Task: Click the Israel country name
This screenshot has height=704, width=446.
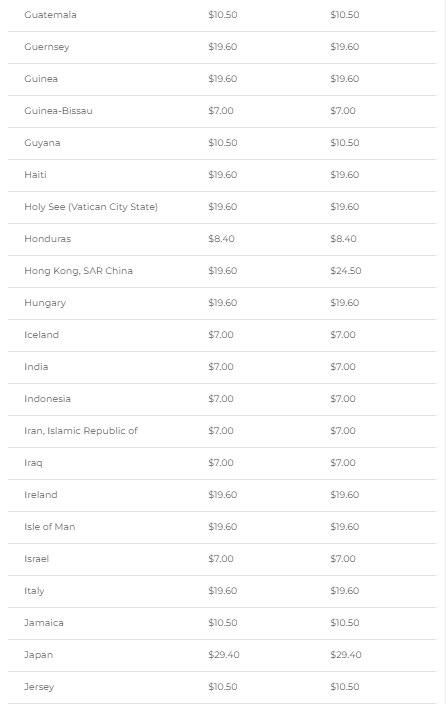Action: 36,559
